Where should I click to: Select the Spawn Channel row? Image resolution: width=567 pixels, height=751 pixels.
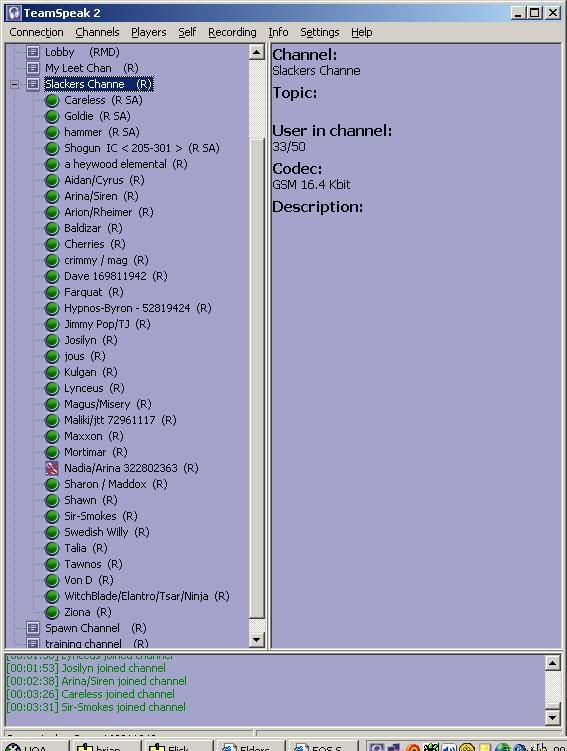pos(96,628)
